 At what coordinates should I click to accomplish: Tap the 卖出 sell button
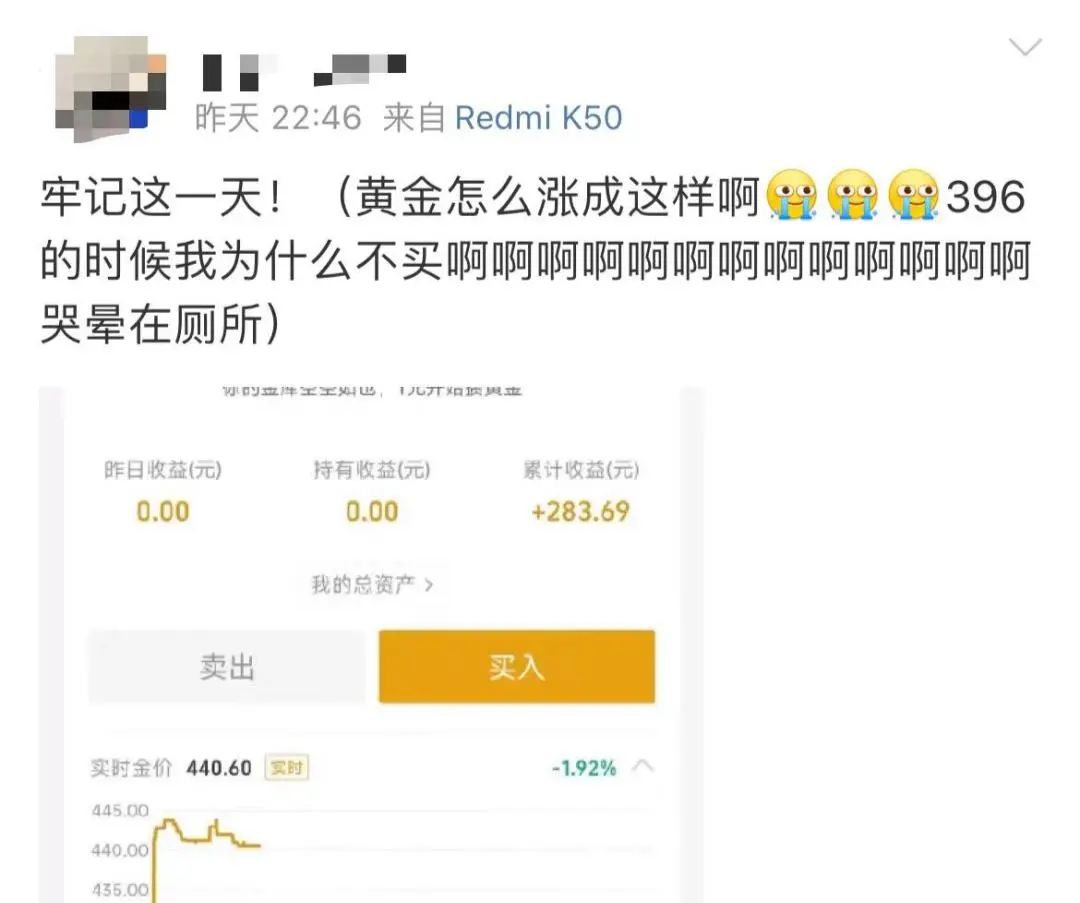(x=227, y=666)
